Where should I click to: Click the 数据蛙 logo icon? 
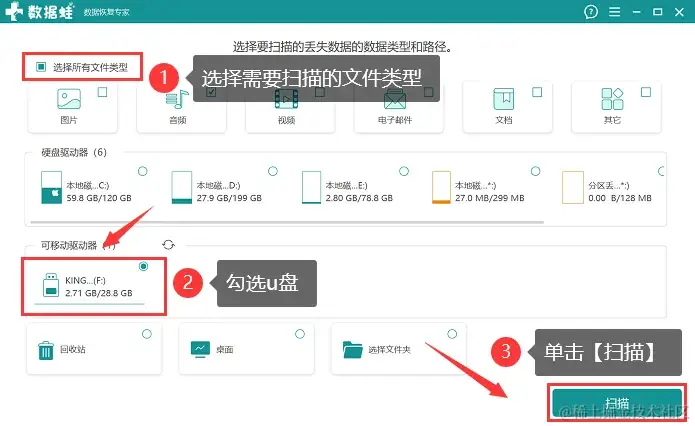click(13, 11)
